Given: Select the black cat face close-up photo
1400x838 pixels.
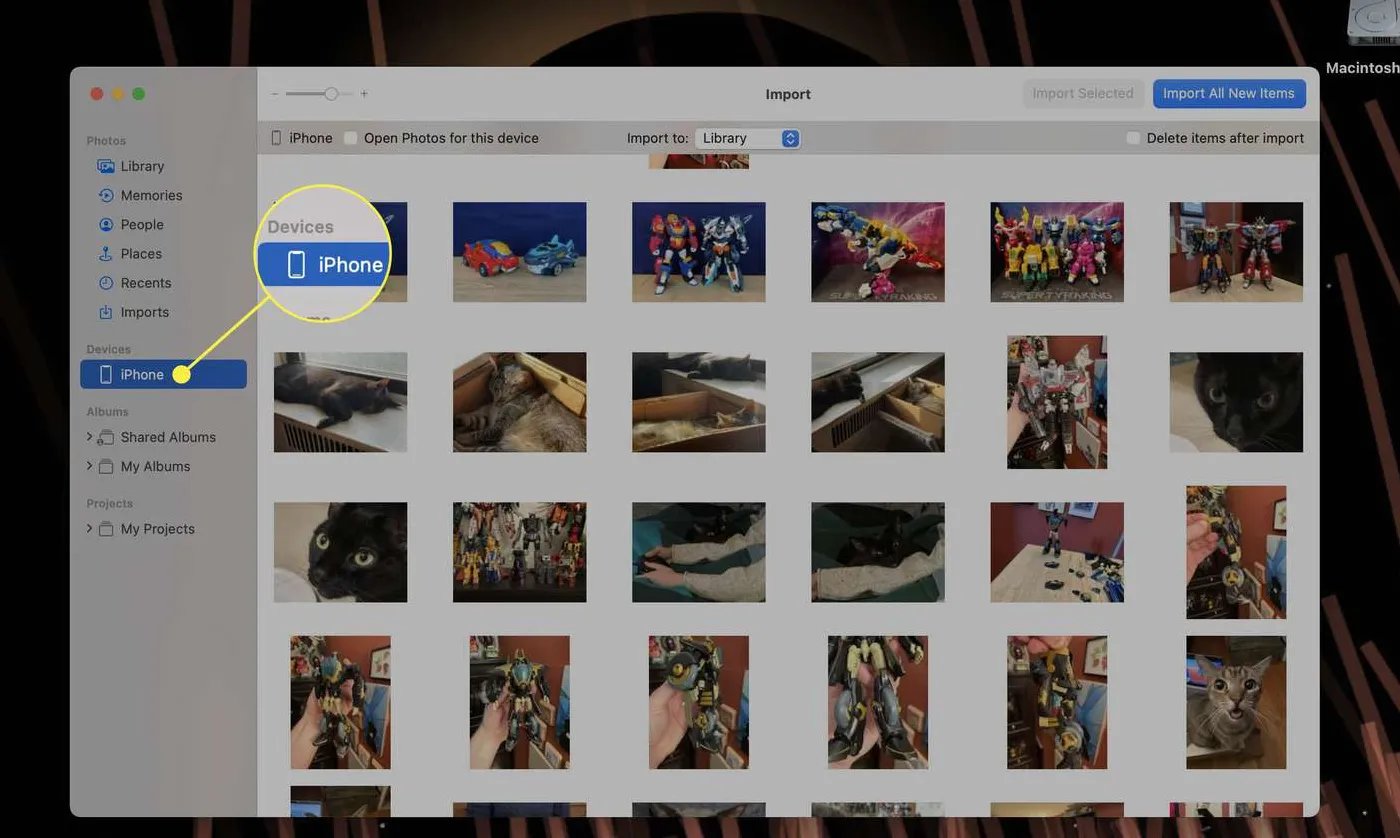Looking at the screenshot, I should pyautogui.click(x=1236, y=402).
